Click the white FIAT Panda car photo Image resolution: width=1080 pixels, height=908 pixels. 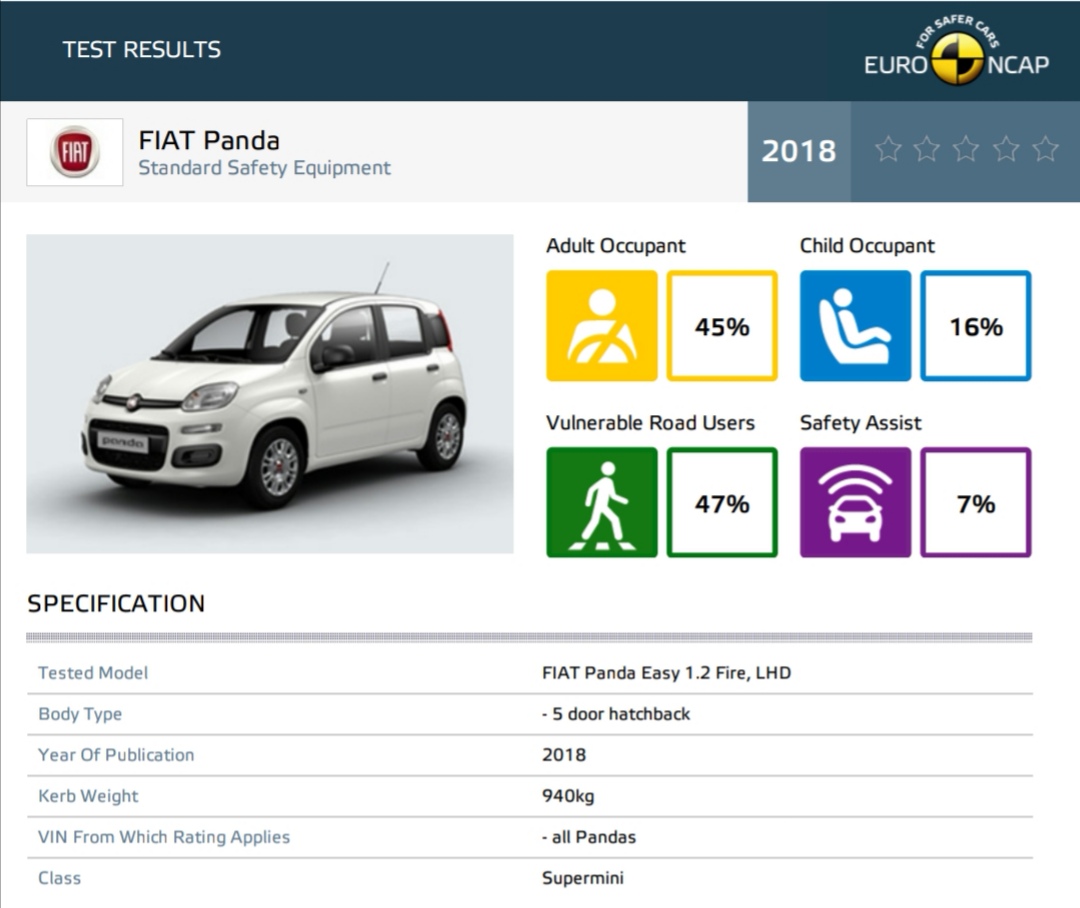(x=270, y=394)
